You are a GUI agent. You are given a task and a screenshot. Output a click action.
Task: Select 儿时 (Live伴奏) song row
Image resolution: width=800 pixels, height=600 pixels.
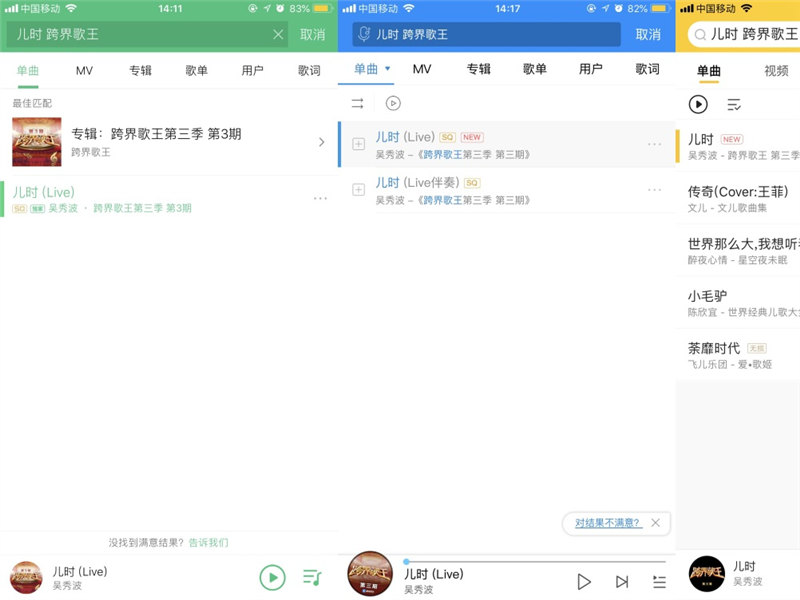507,190
